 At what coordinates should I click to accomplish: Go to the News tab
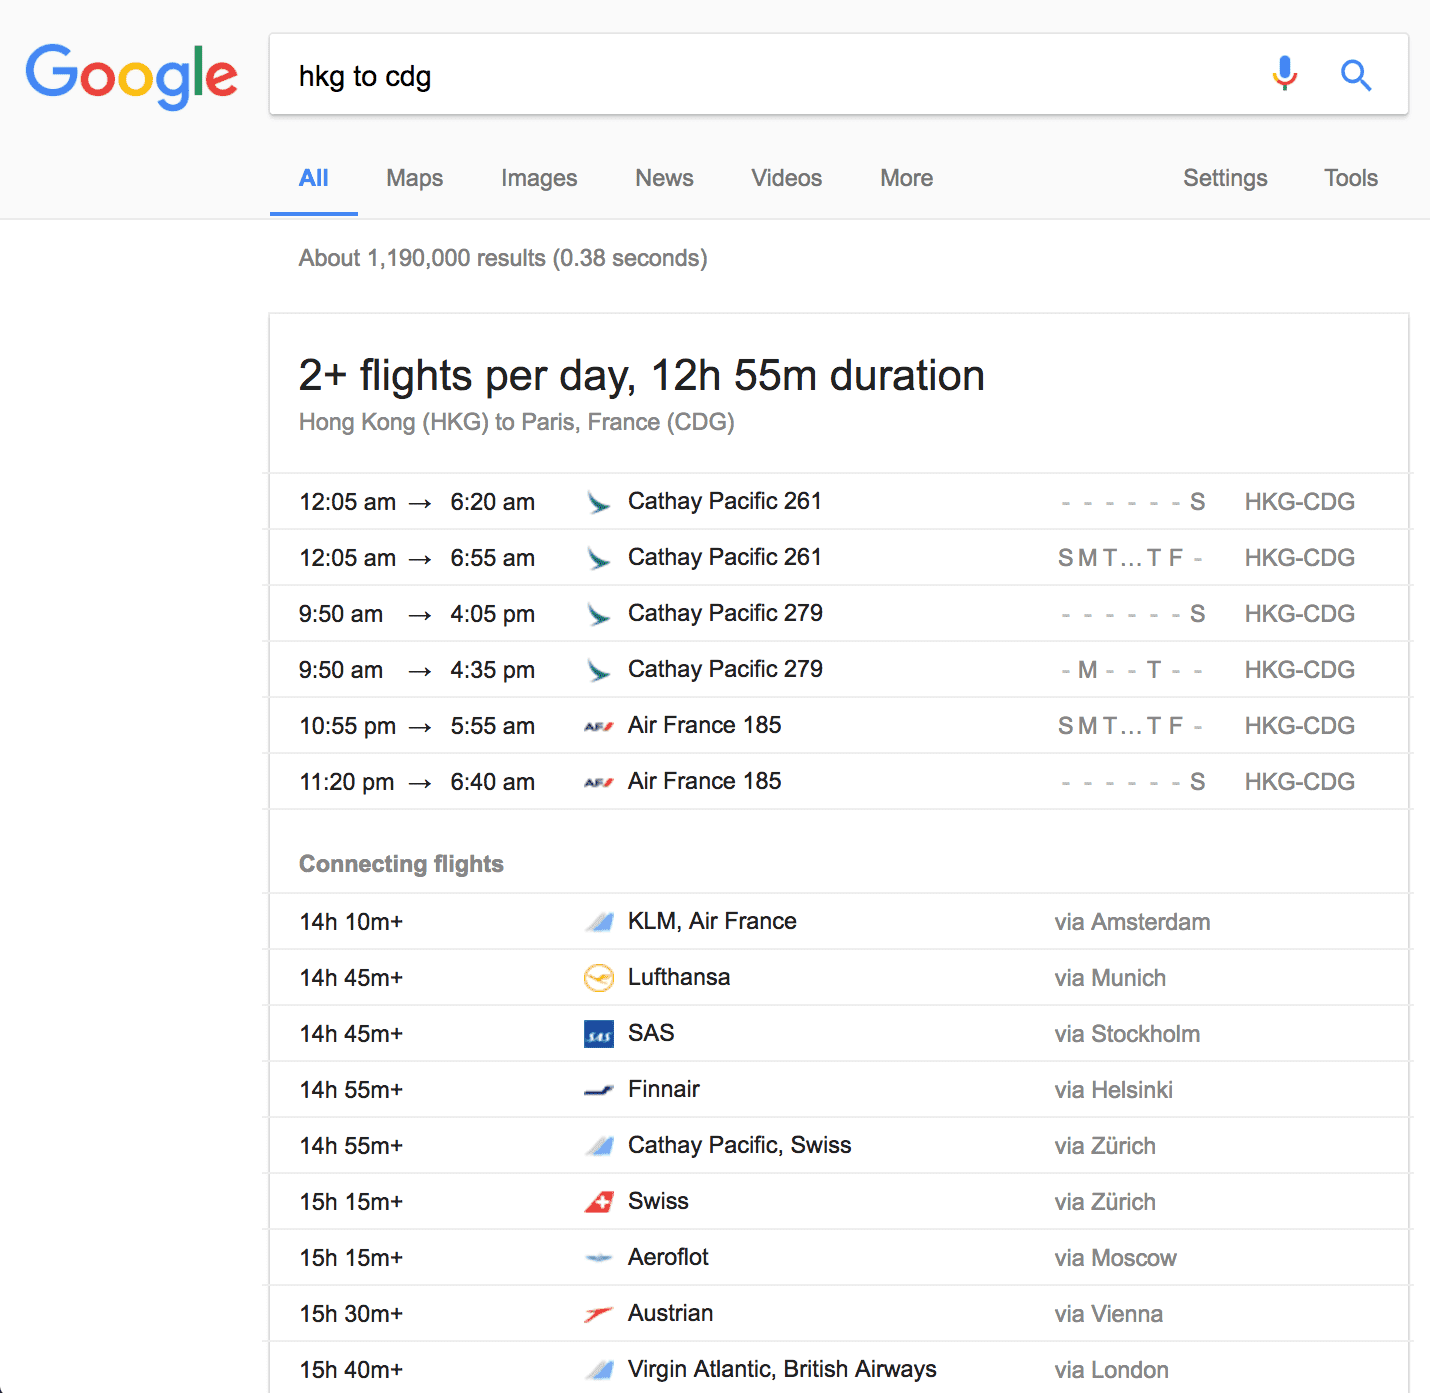[x=664, y=178]
